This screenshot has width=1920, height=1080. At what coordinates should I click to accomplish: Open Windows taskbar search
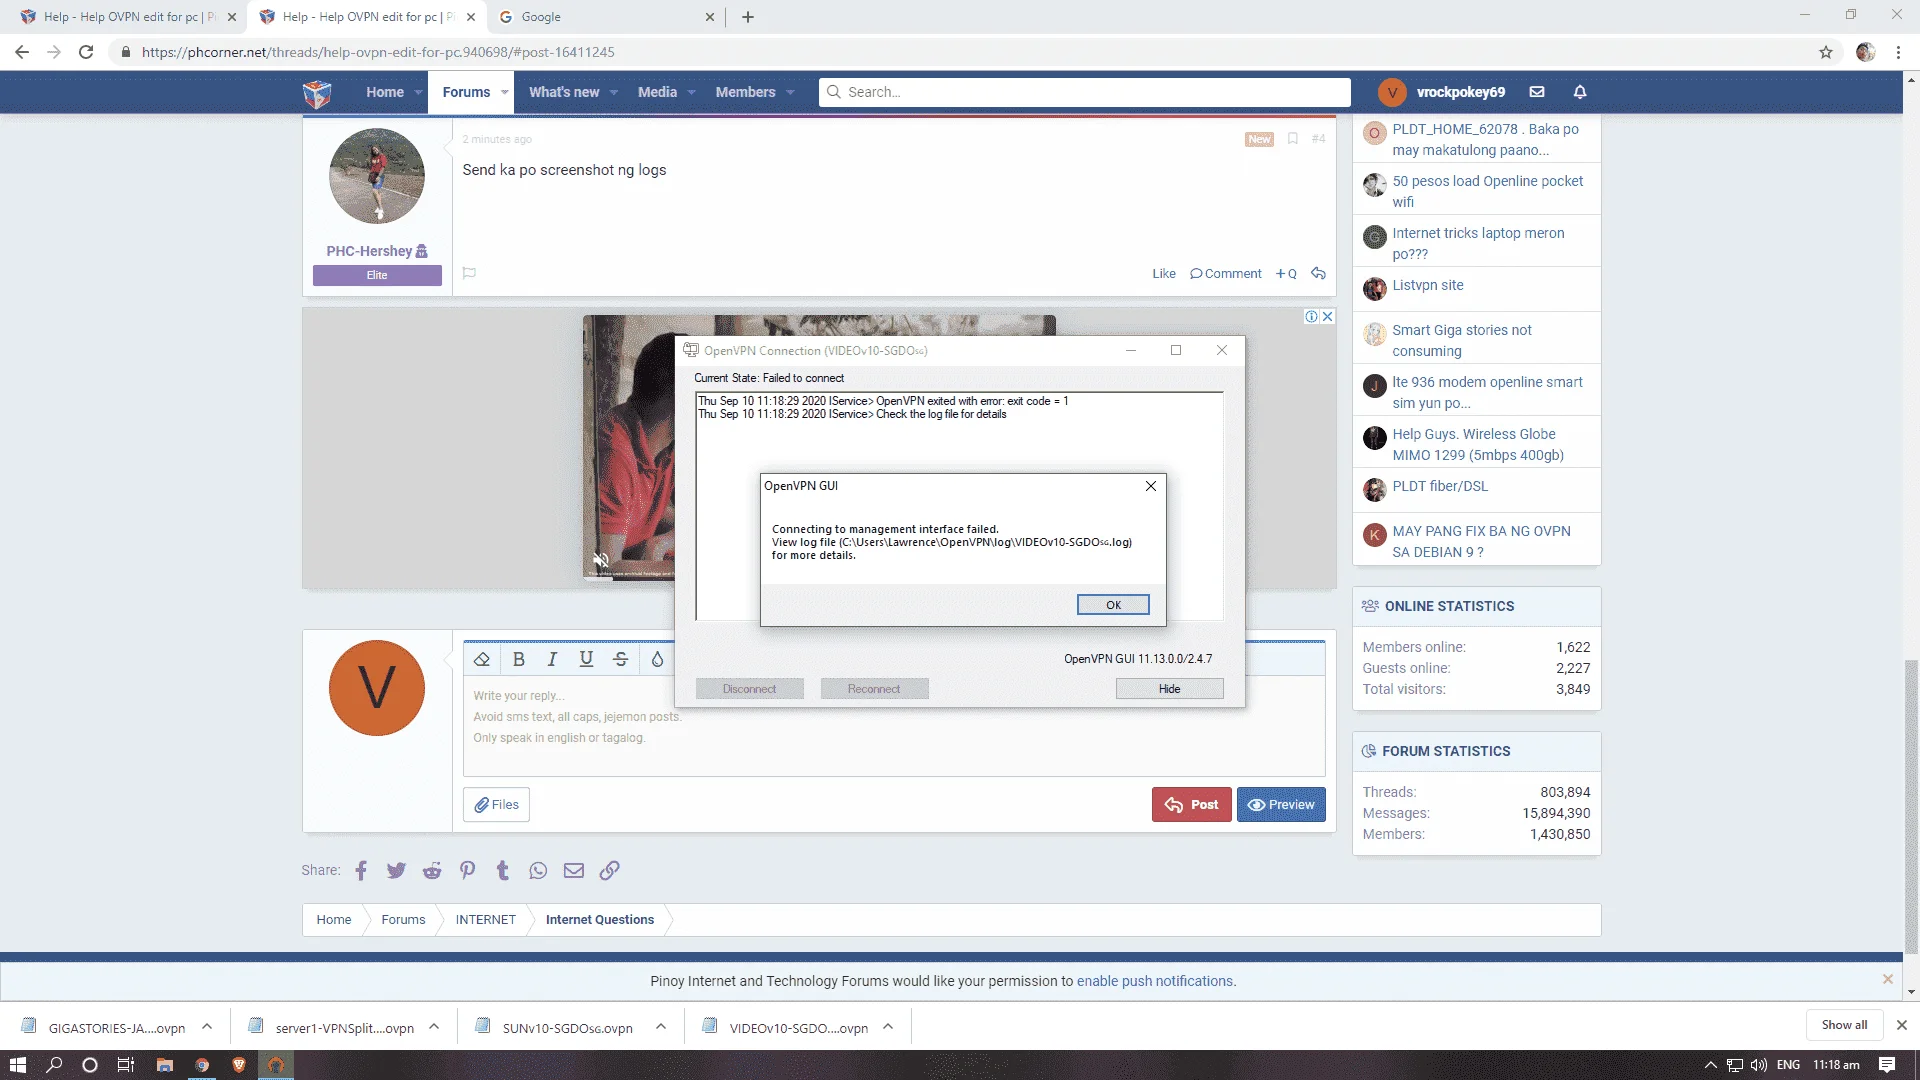click(x=54, y=1065)
